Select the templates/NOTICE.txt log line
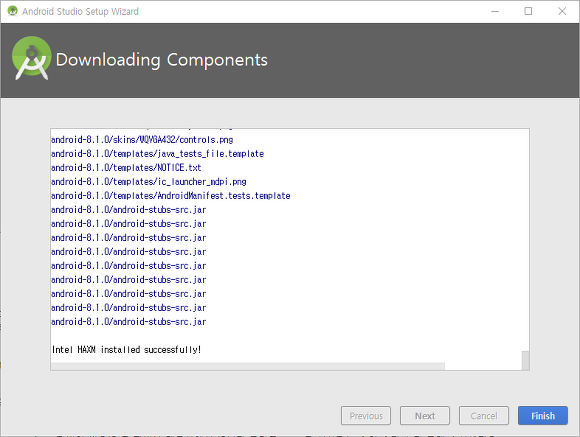This screenshot has height=437, width=580. [126, 168]
